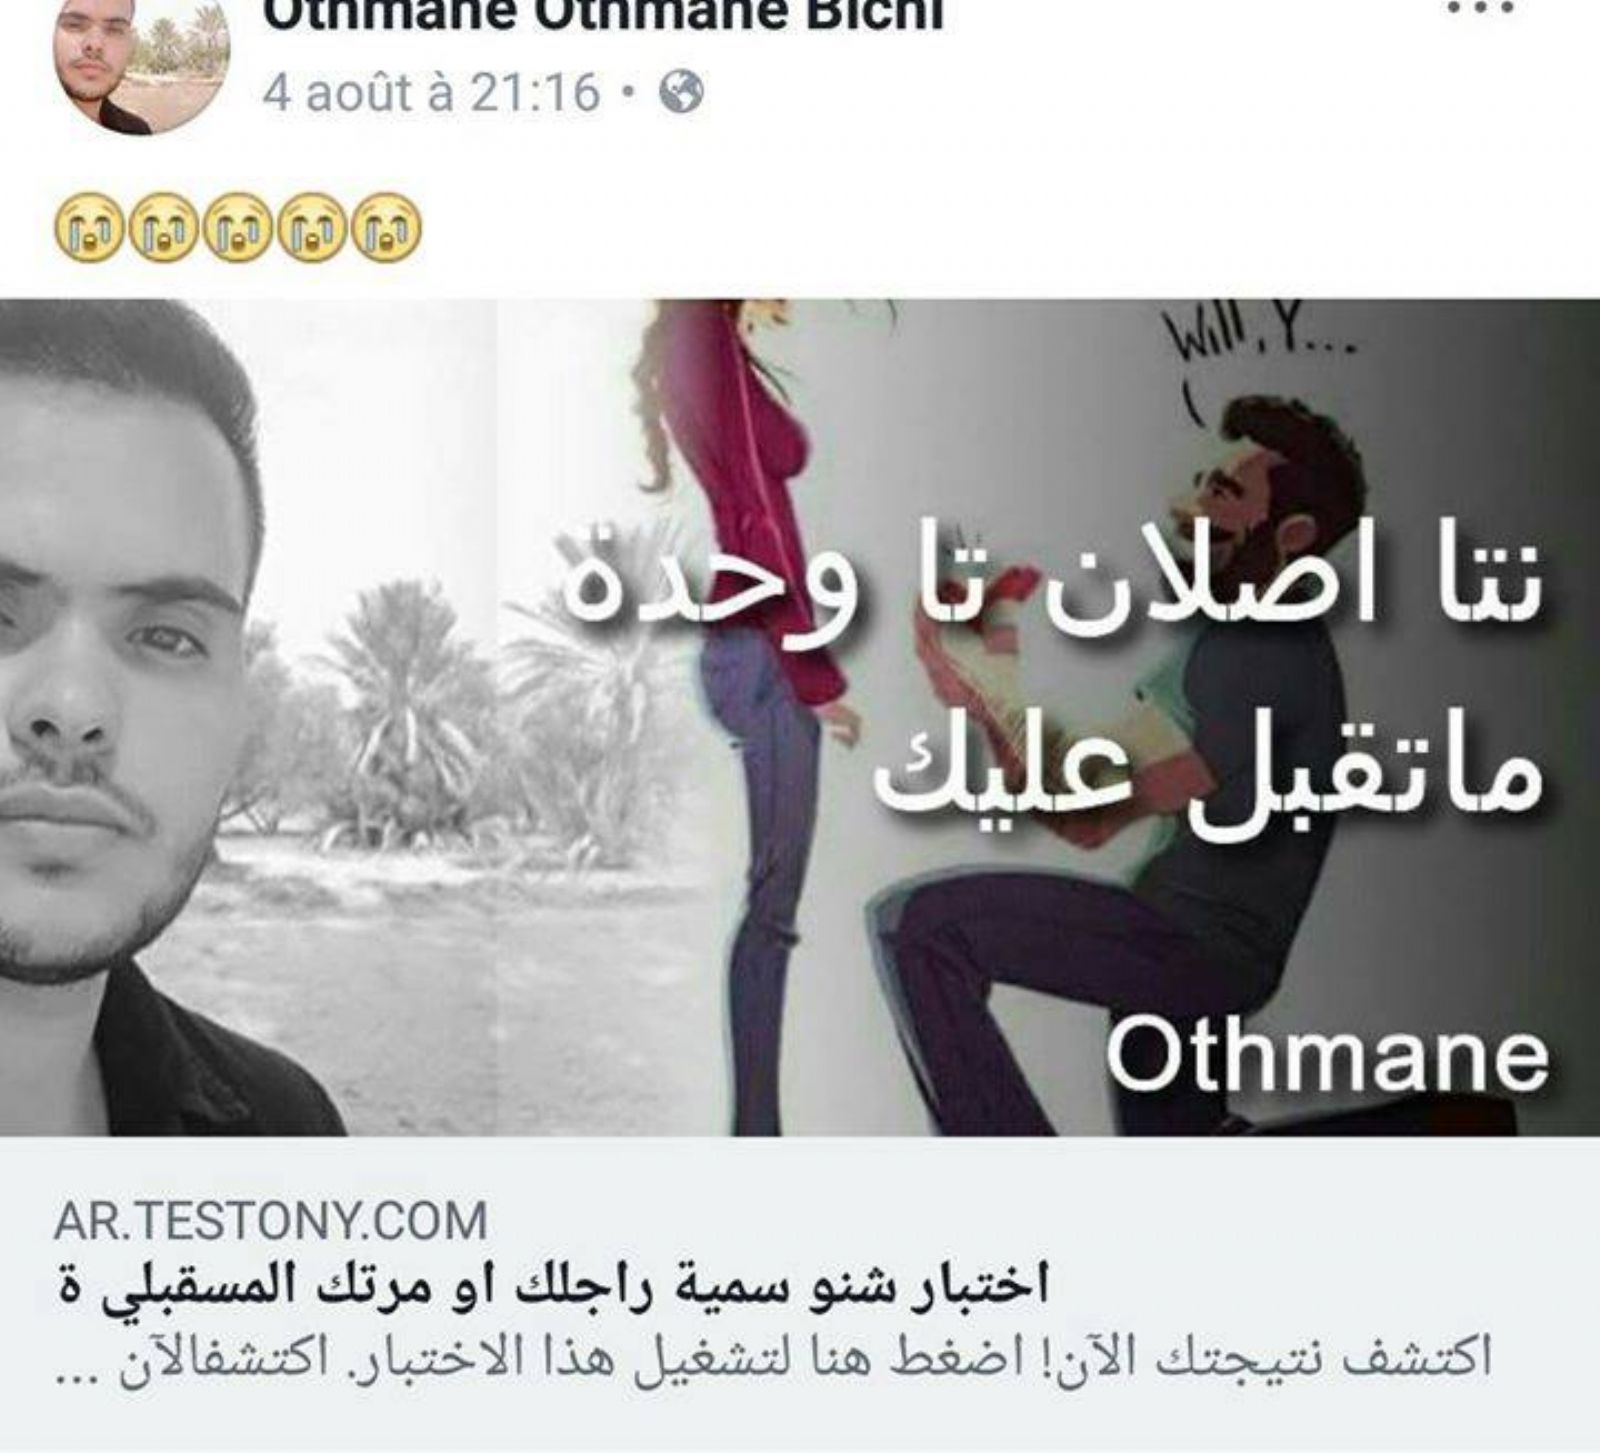Click the globe public privacy icon
1600x1453 pixels.
683,94
